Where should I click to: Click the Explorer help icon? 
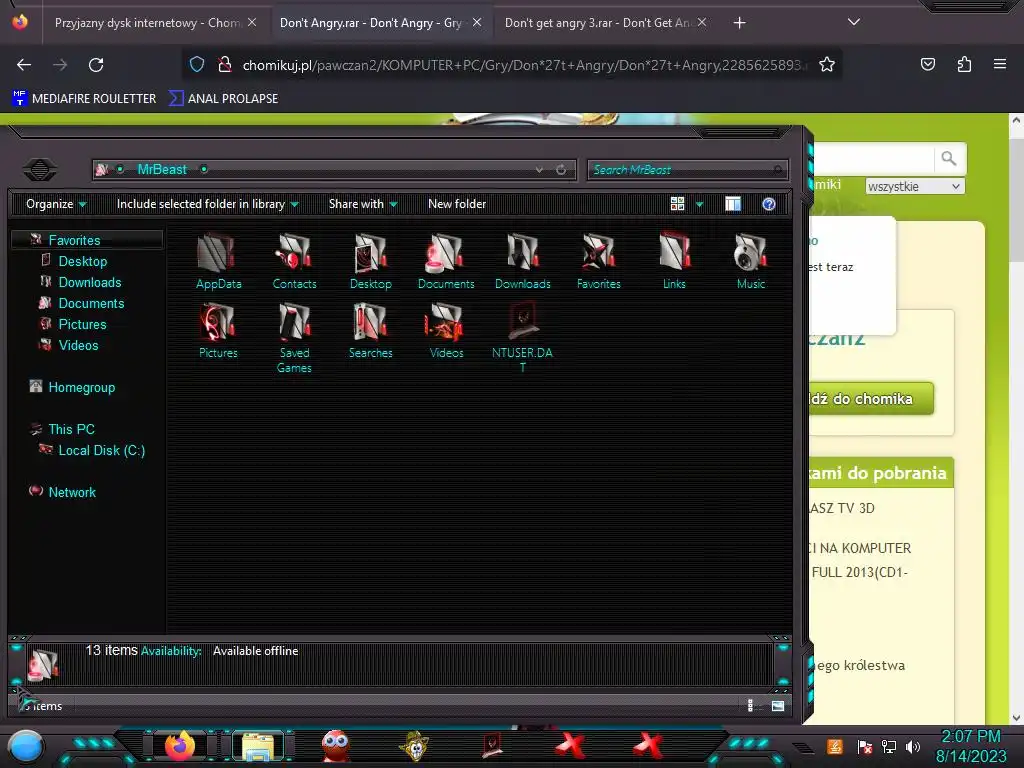click(x=769, y=204)
